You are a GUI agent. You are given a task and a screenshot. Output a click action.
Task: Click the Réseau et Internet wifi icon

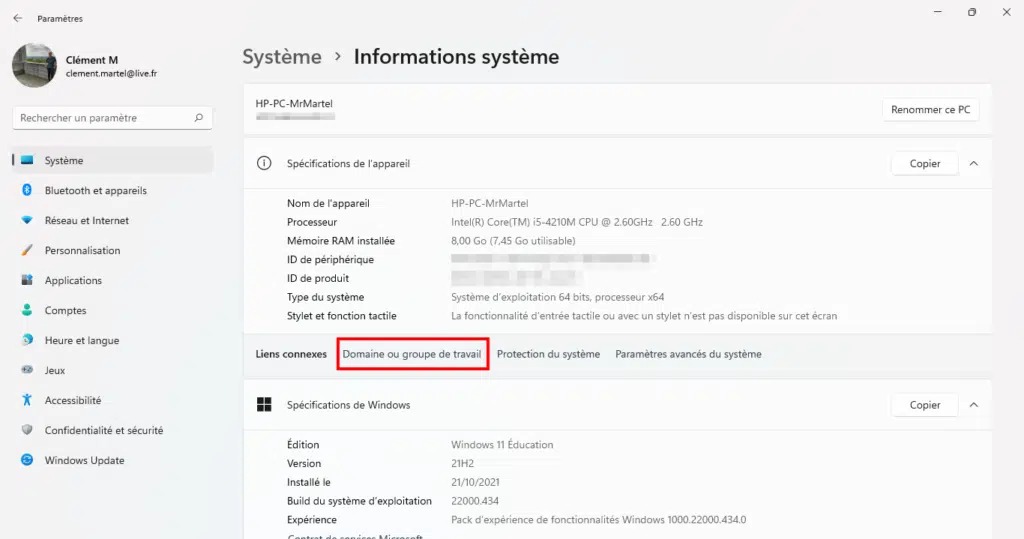coord(27,220)
